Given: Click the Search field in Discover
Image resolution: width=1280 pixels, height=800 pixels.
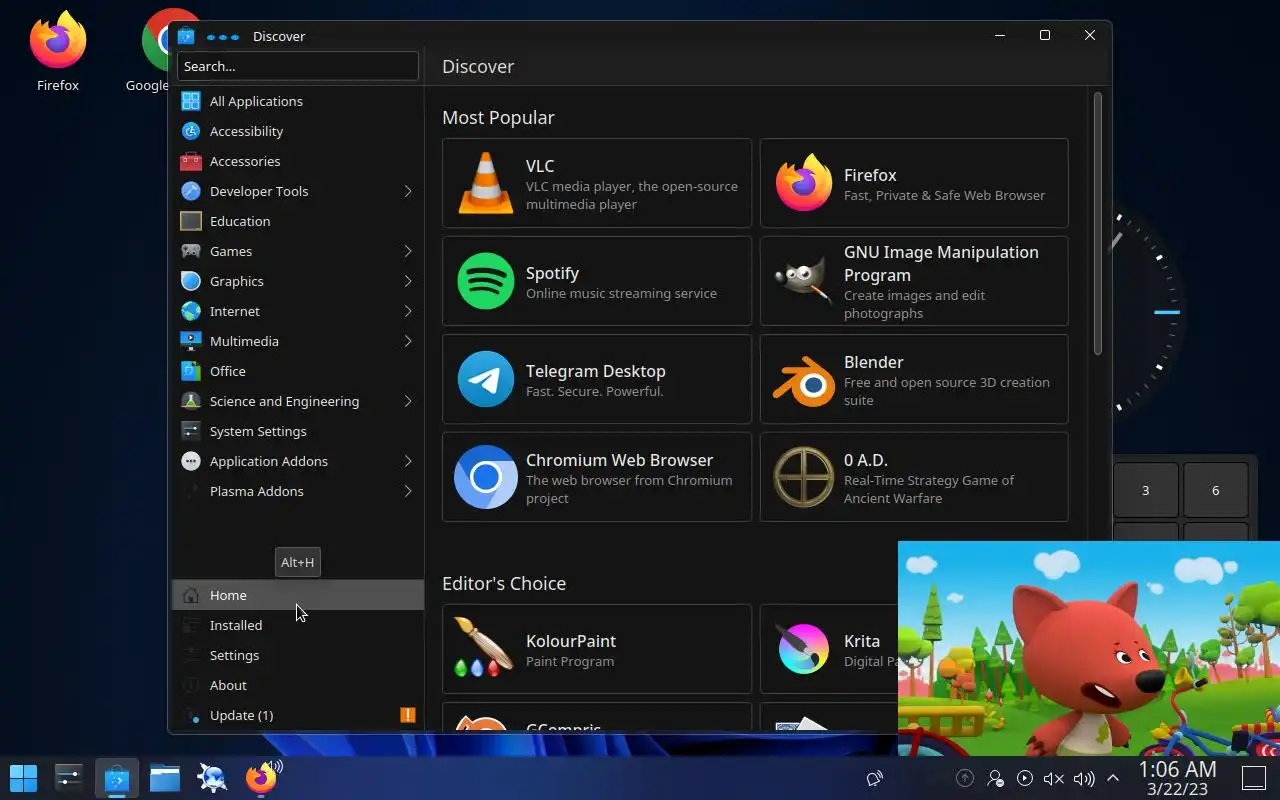Looking at the screenshot, I should [x=298, y=66].
